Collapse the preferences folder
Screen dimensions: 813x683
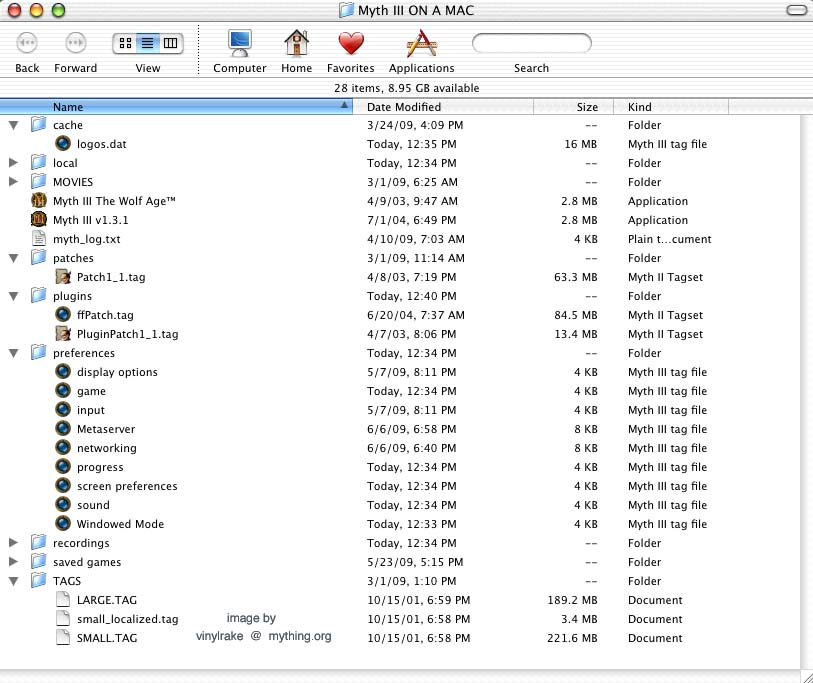(x=13, y=353)
